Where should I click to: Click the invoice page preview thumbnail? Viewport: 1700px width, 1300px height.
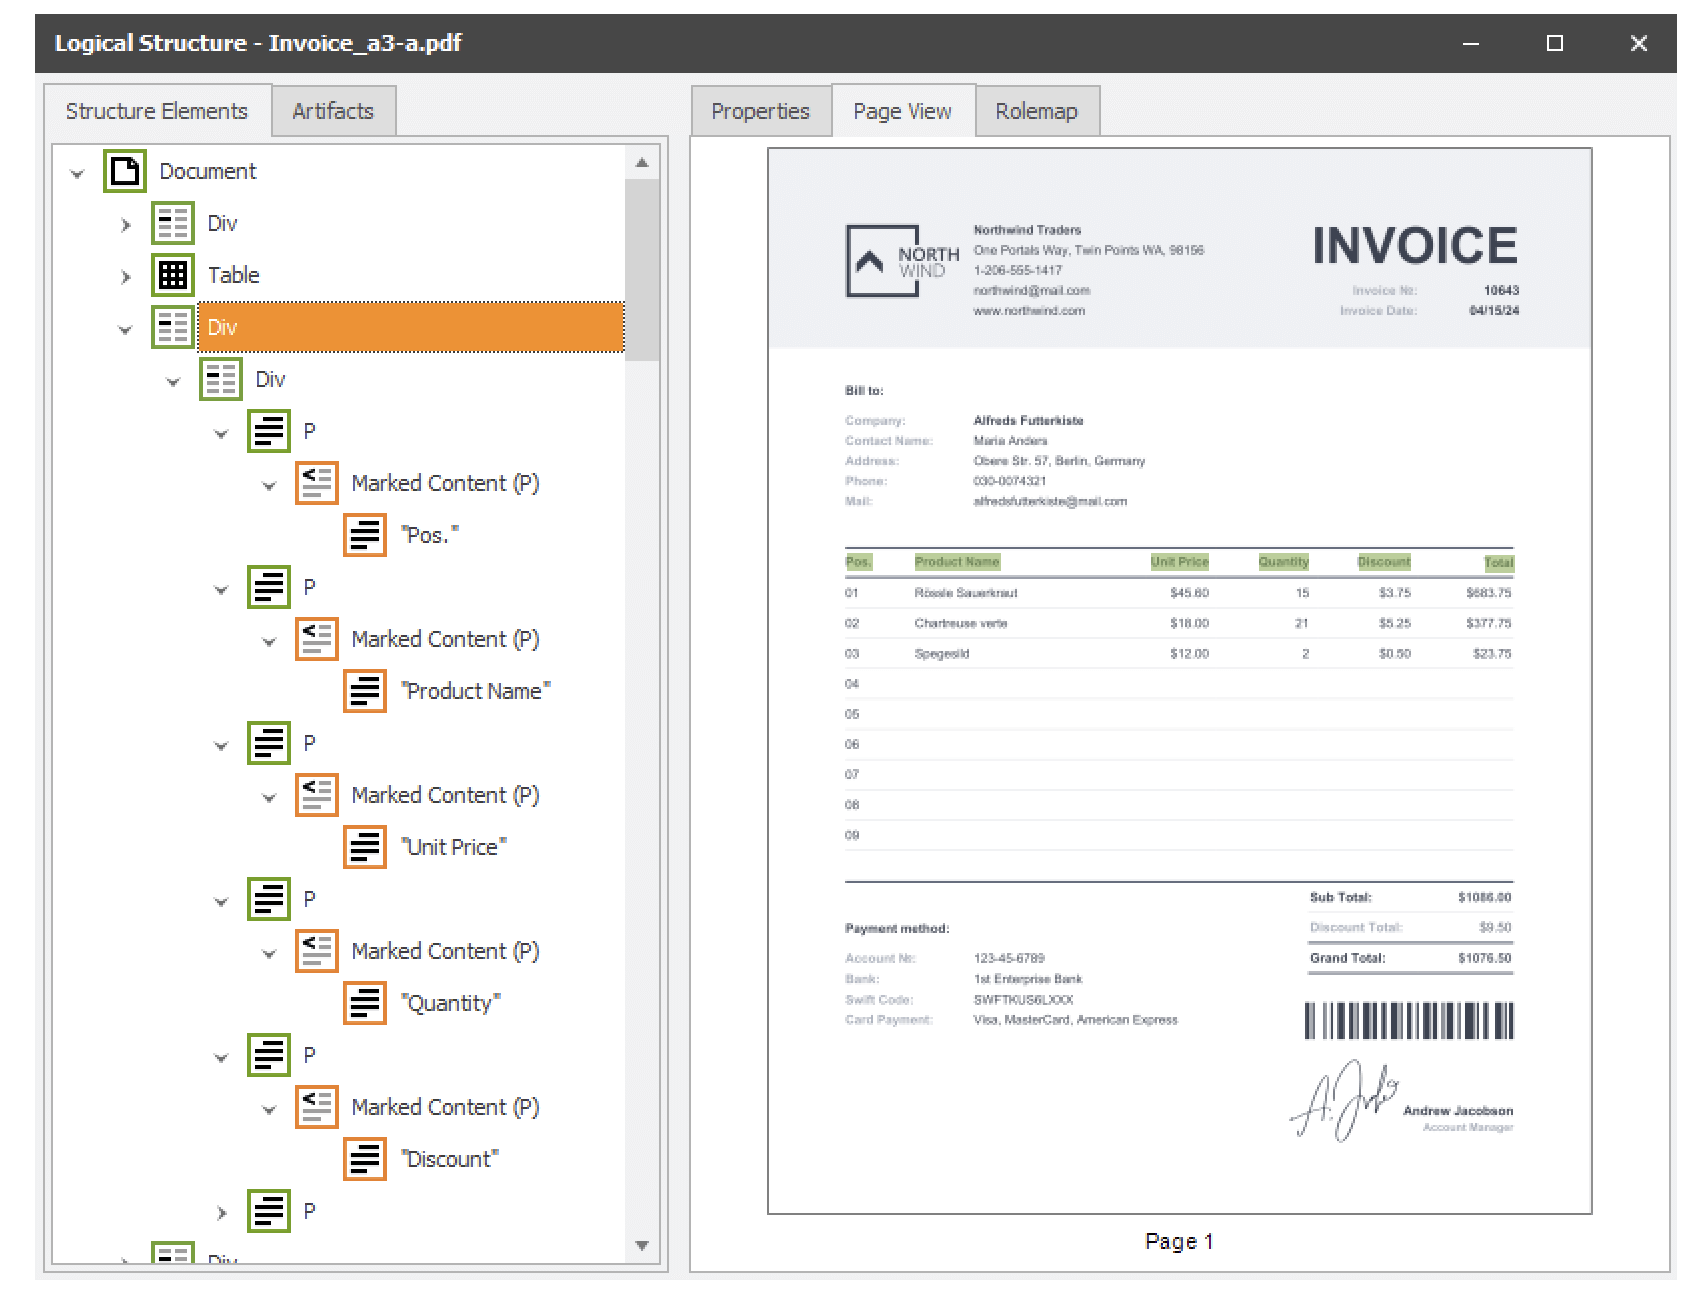1179,680
